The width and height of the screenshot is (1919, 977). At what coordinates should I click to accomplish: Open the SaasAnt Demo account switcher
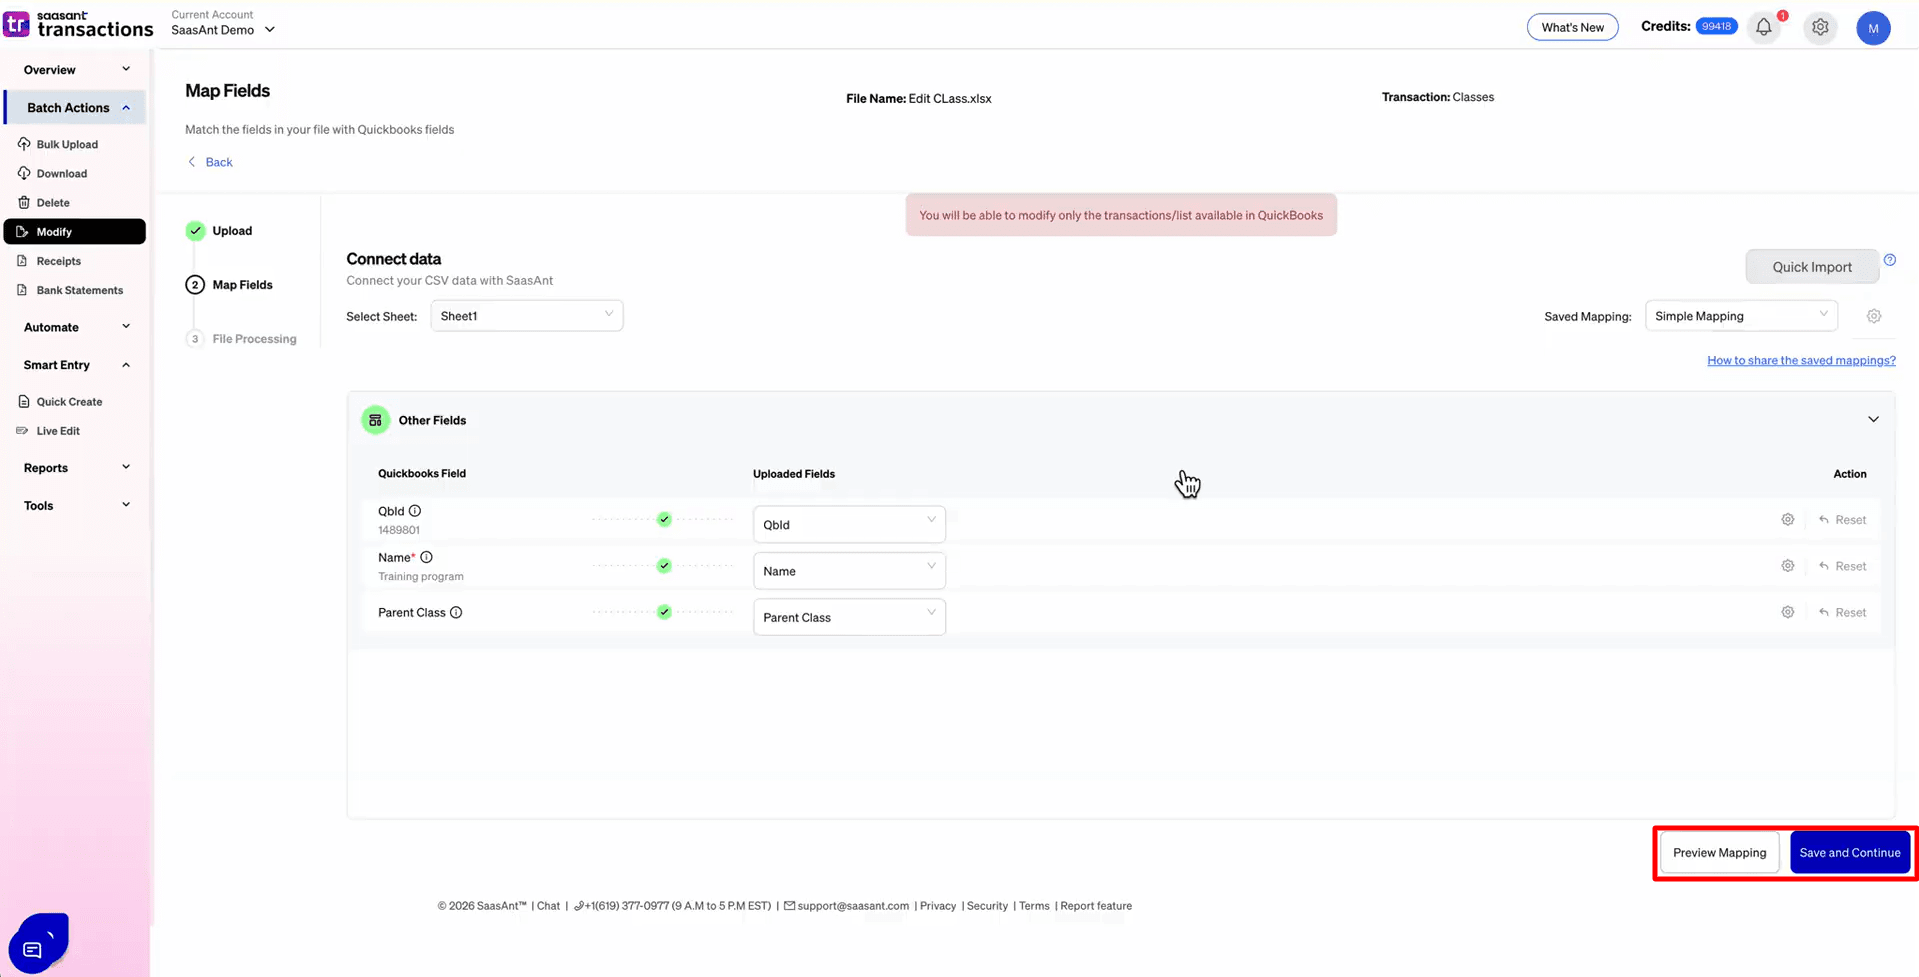(x=222, y=29)
